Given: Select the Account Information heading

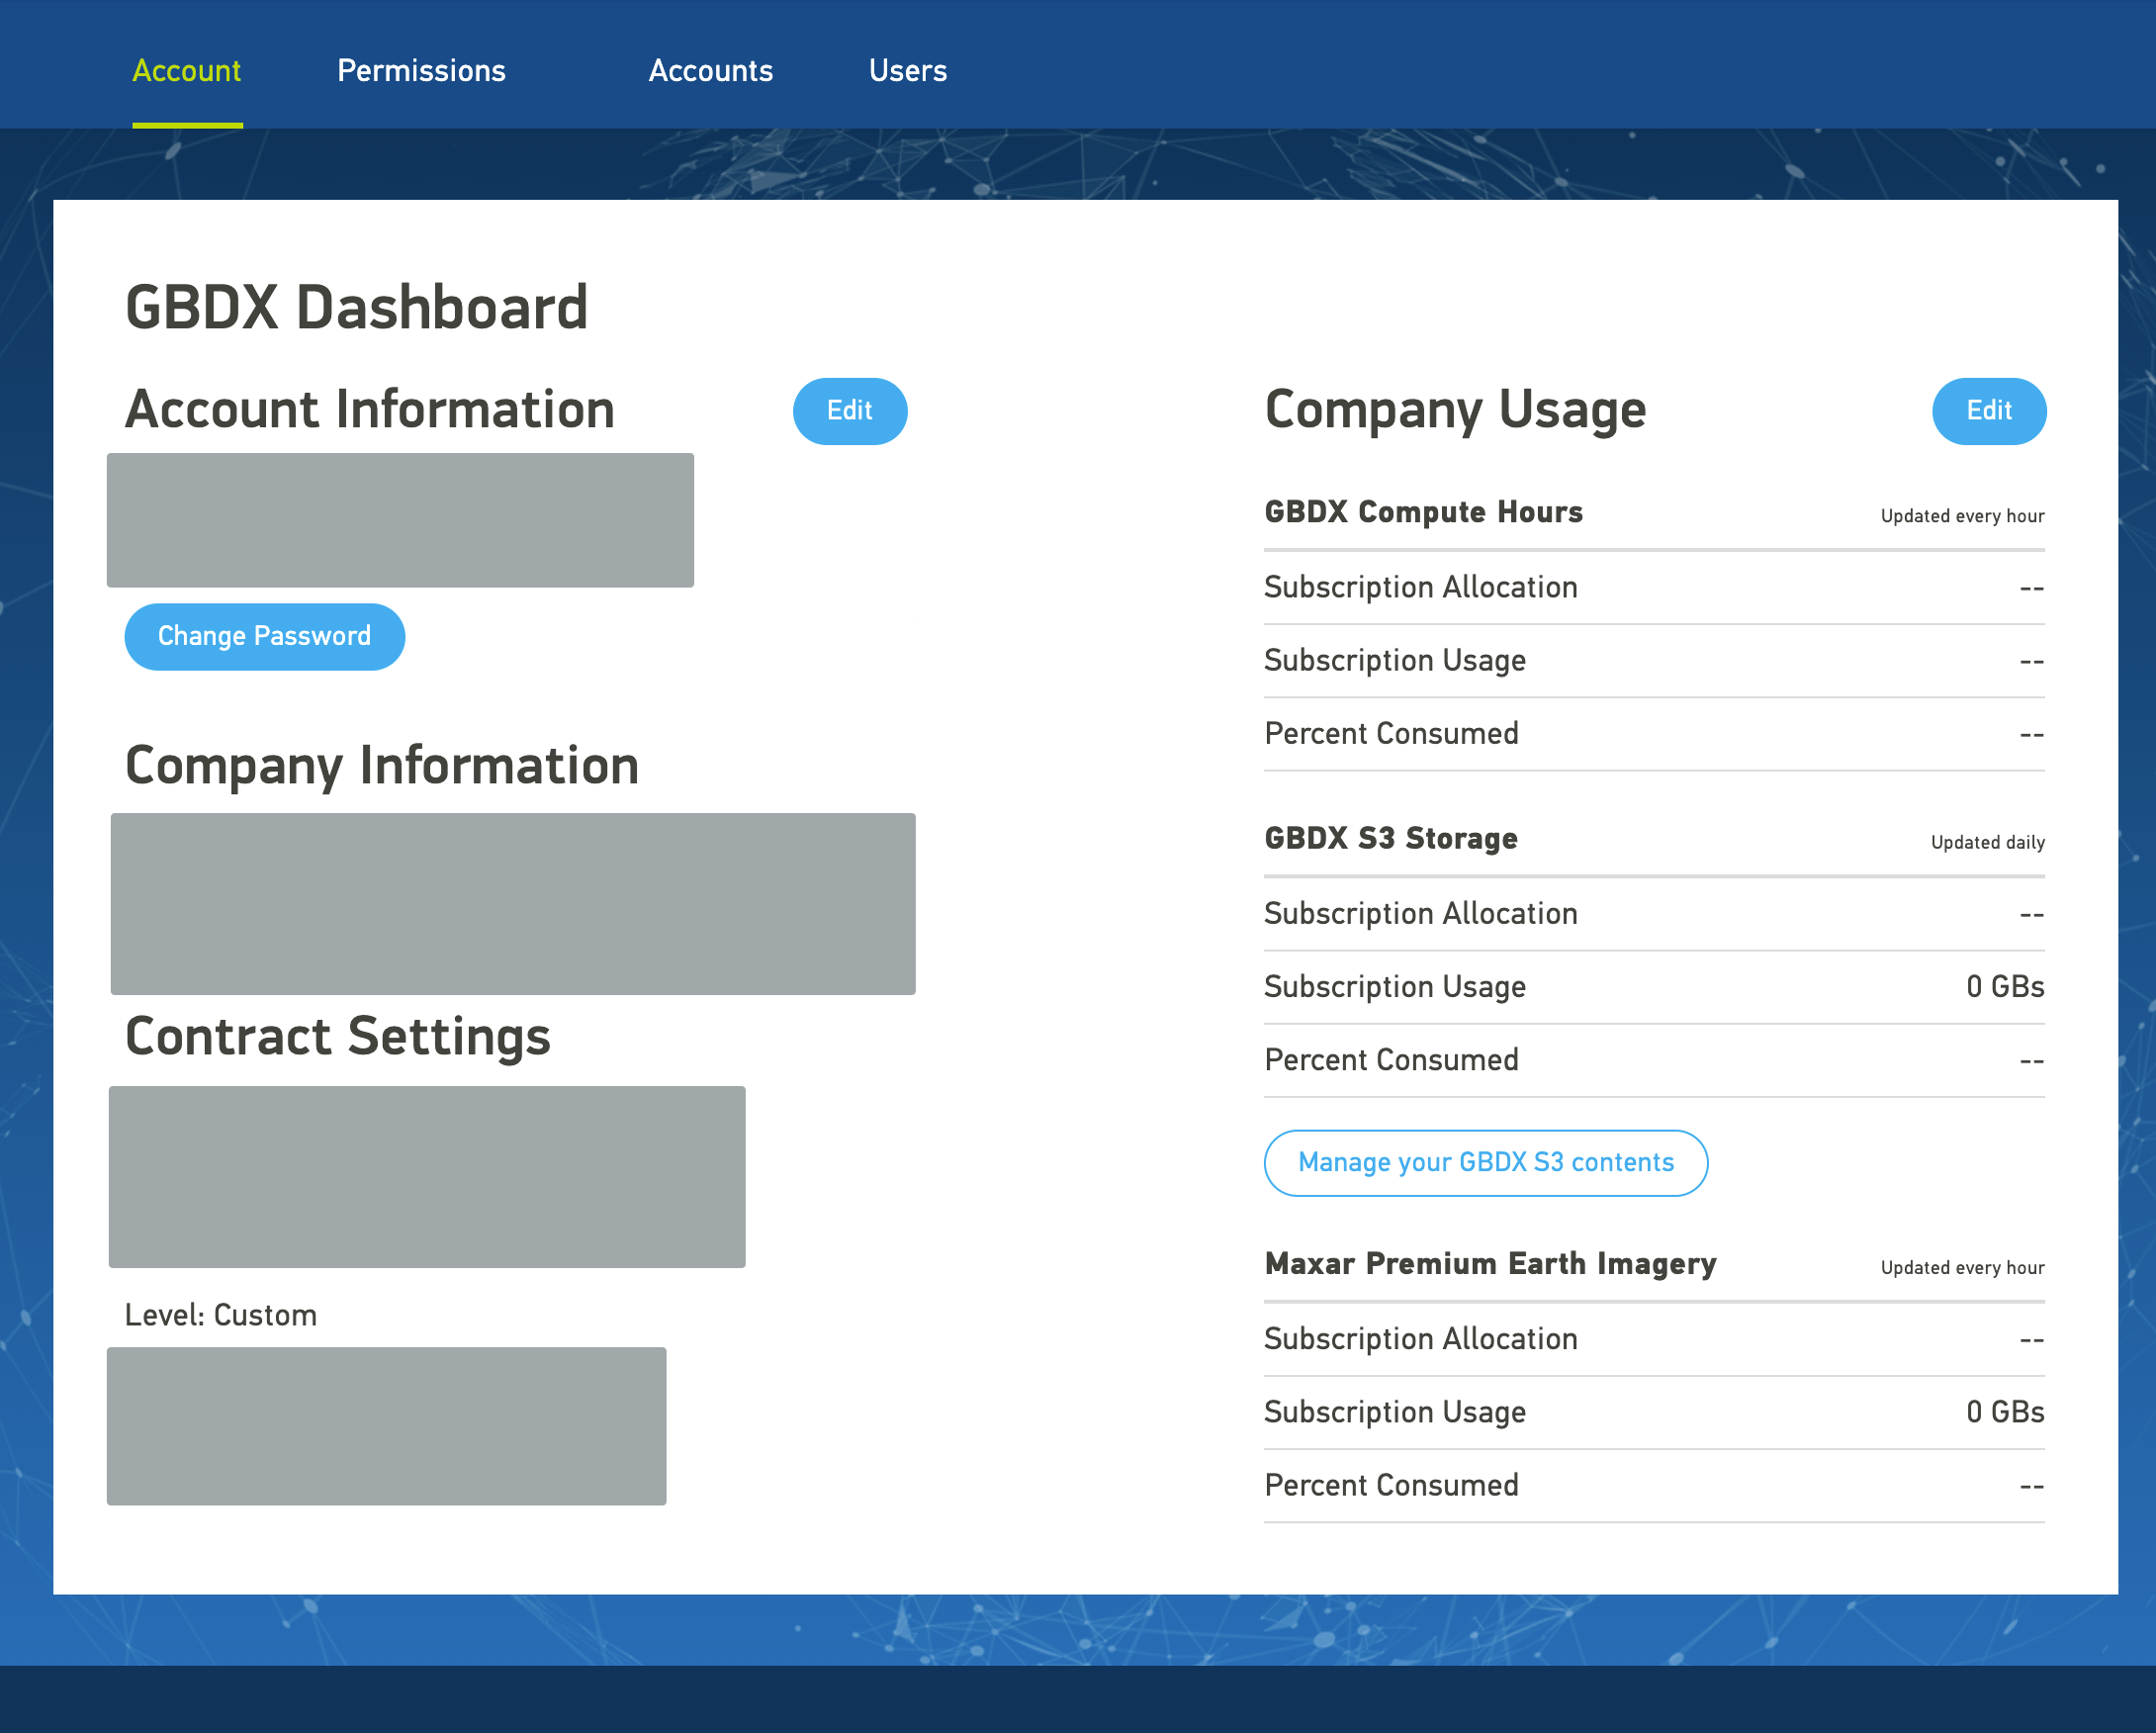Looking at the screenshot, I should [x=370, y=409].
